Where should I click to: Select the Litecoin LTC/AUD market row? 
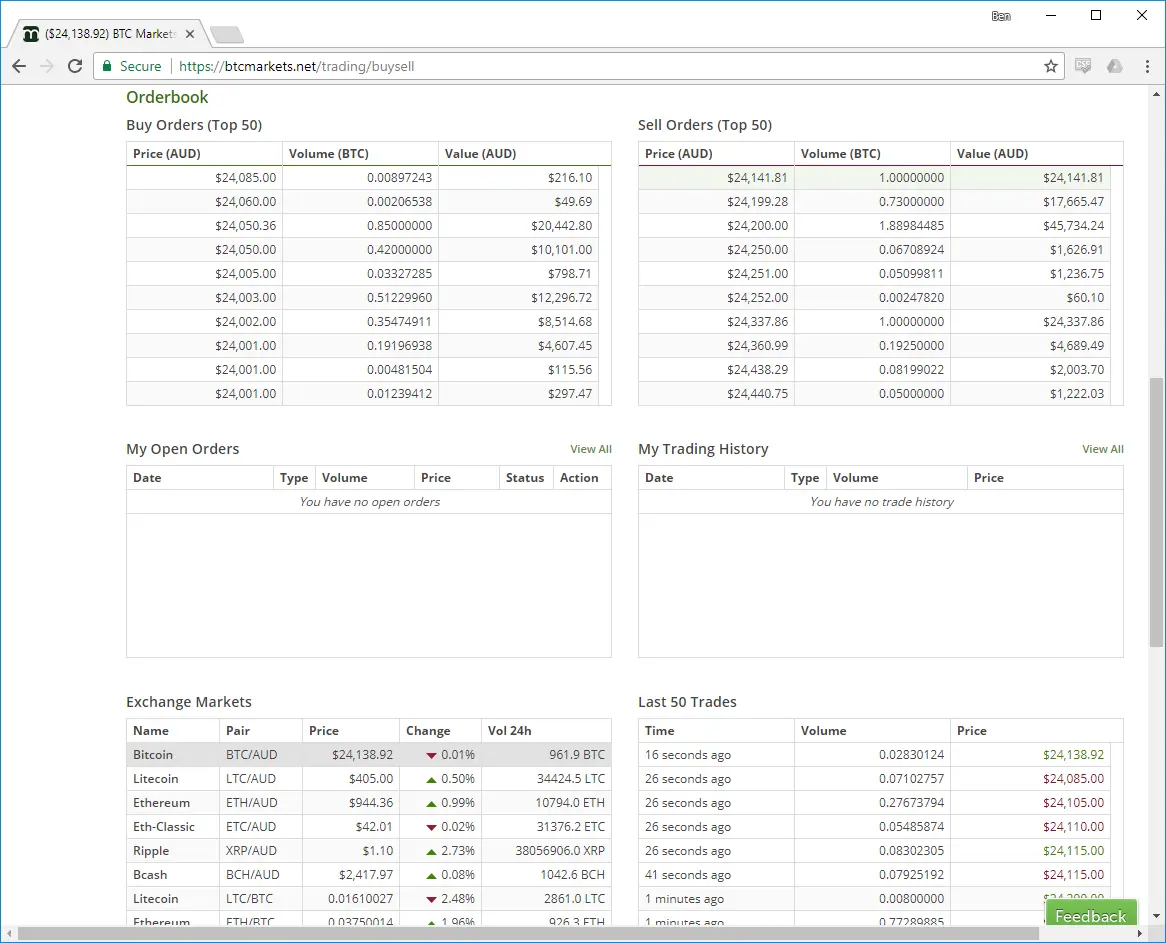[369, 779]
